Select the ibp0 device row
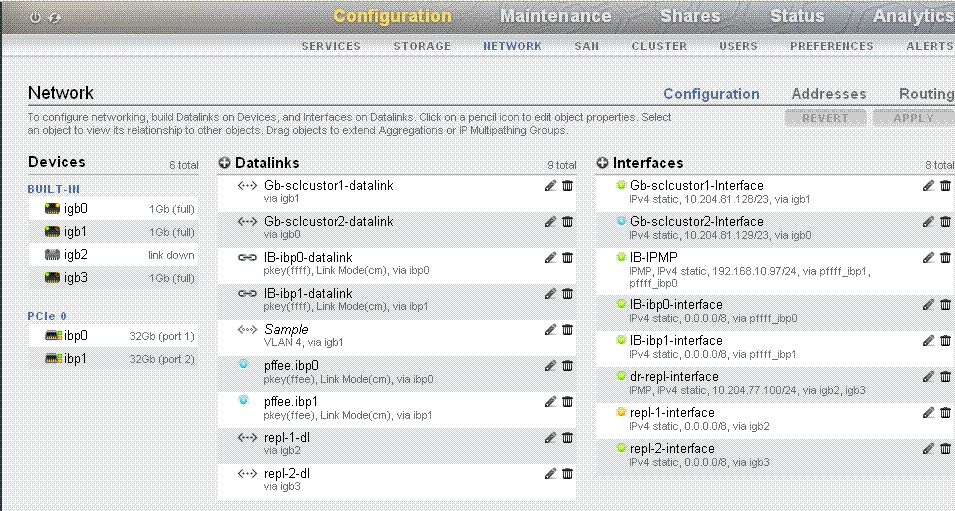This screenshot has width=955, height=511. coord(113,336)
